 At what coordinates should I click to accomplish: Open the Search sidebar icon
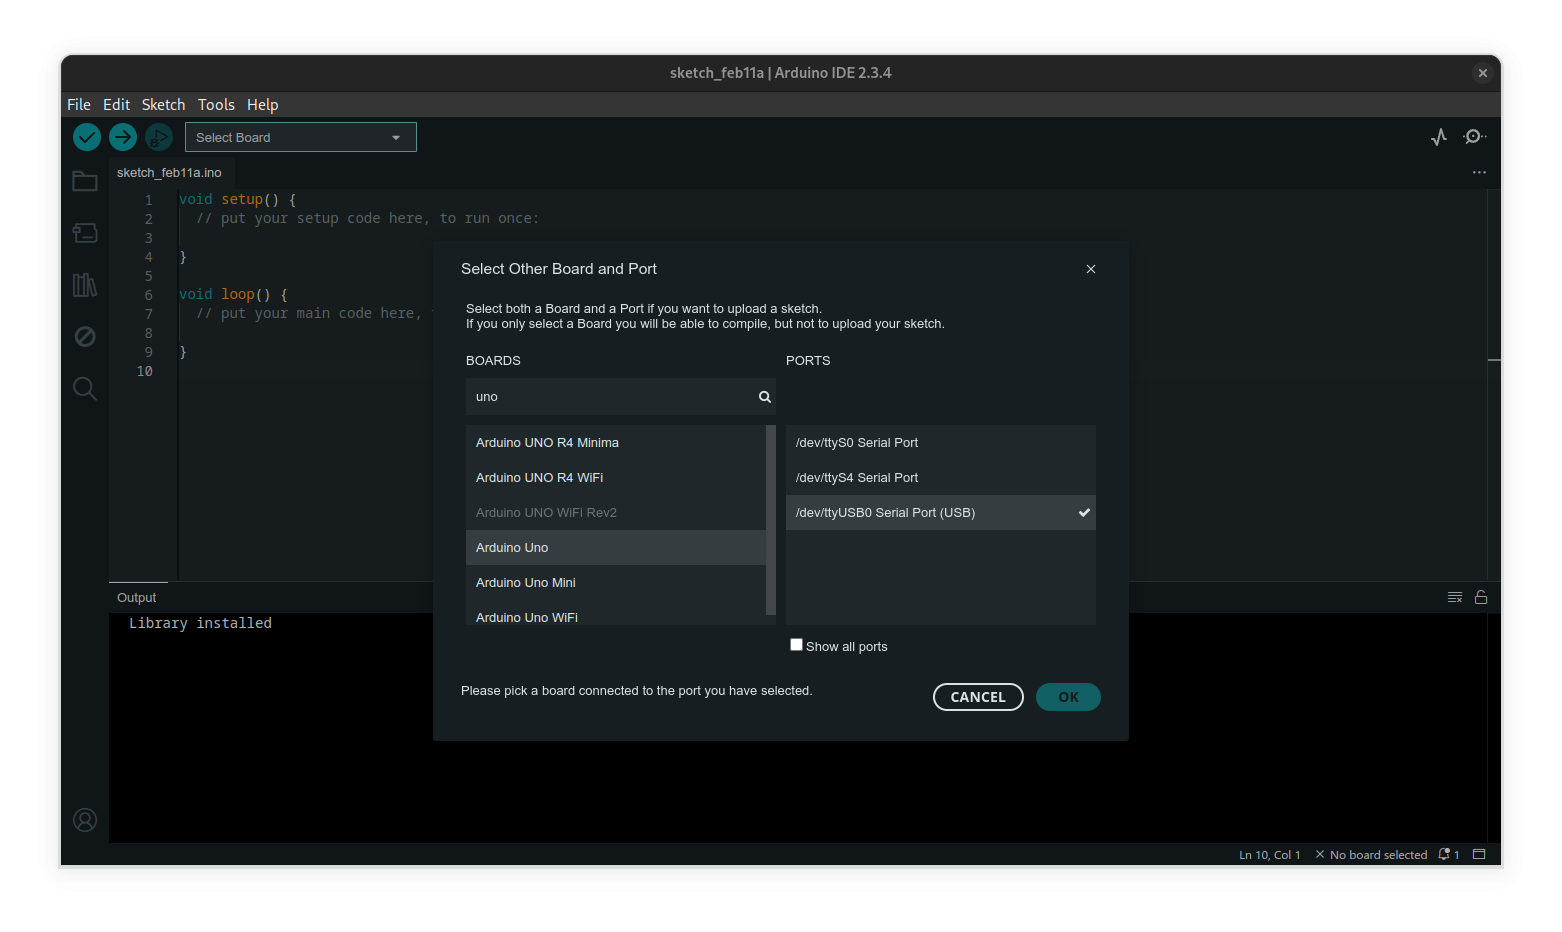pyautogui.click(x=85, y=388)
